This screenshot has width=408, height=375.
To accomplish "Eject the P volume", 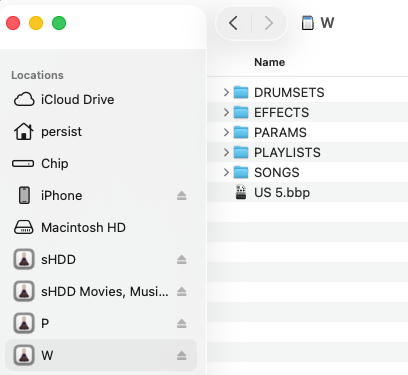I will pyautogui.click(x=182, y=324).
